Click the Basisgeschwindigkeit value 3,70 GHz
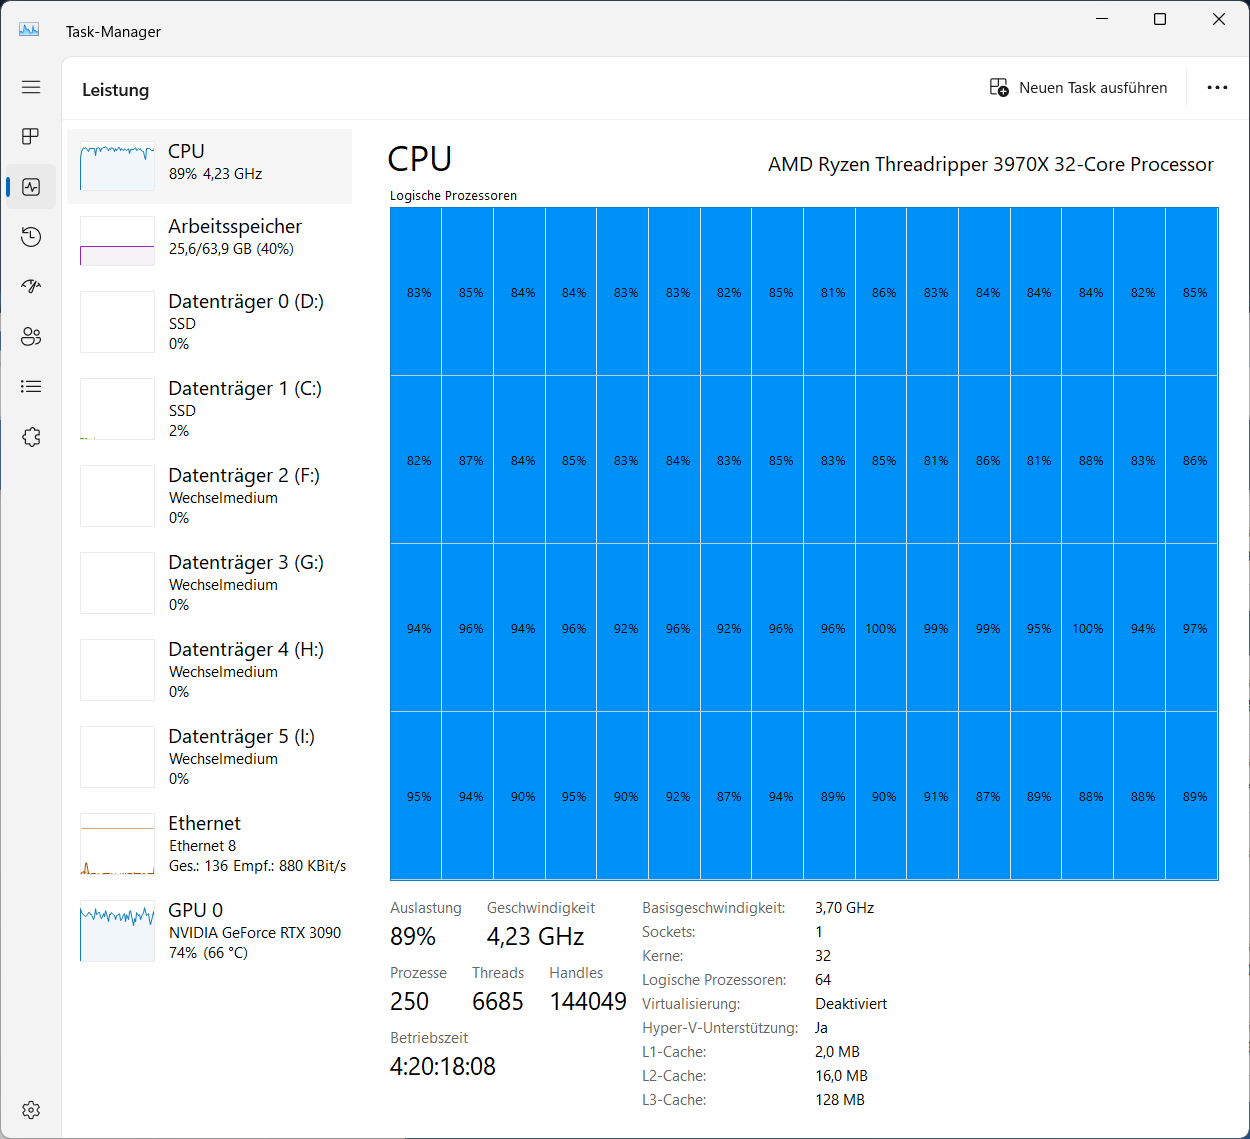Viewport: 1250px width, 1139px height. click(x=844, y=908)
